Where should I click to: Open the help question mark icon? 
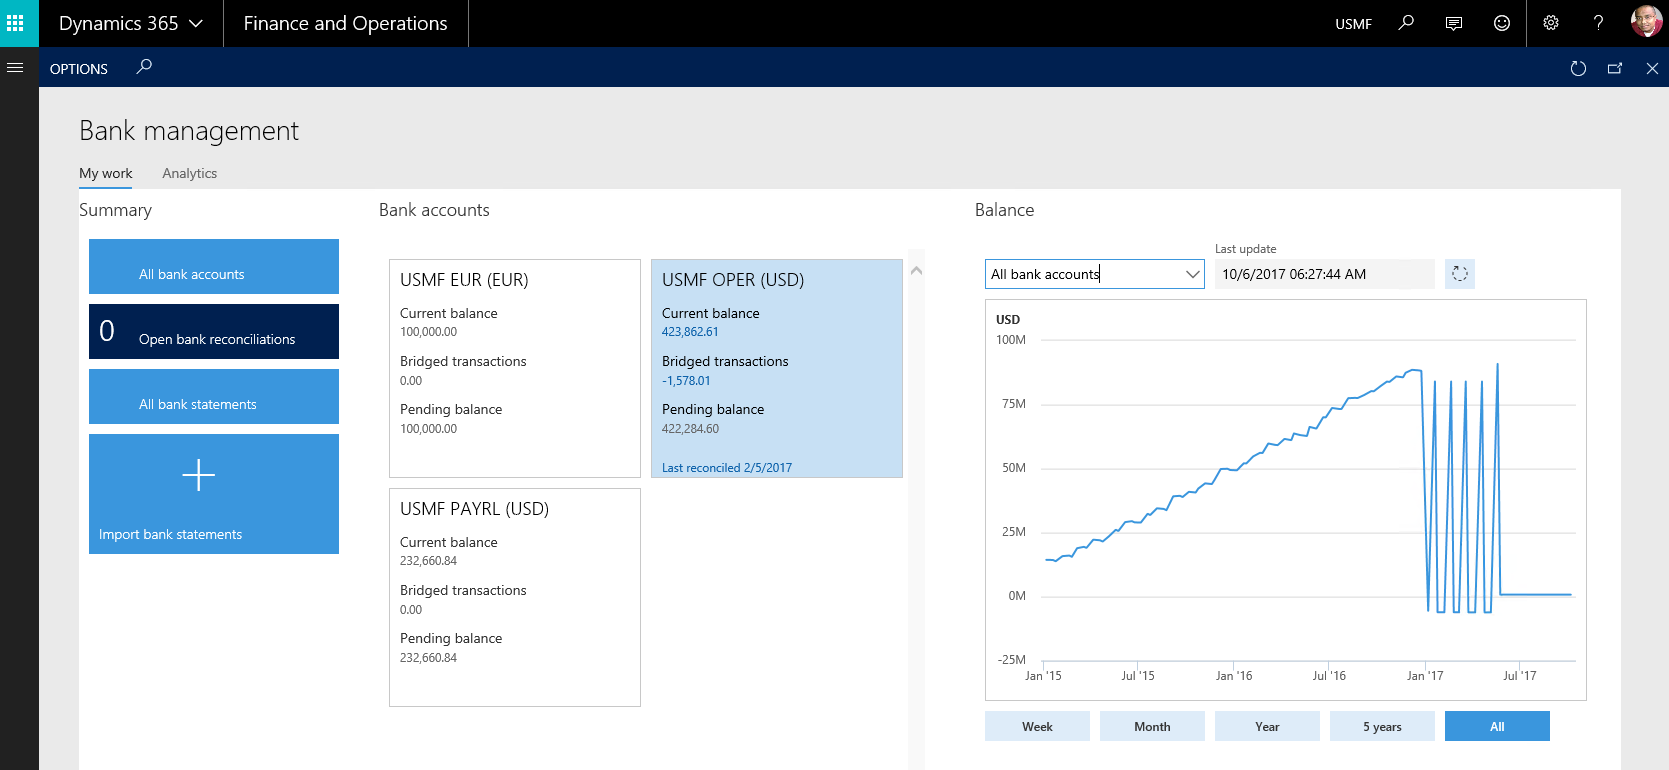tap(1598, 23)
